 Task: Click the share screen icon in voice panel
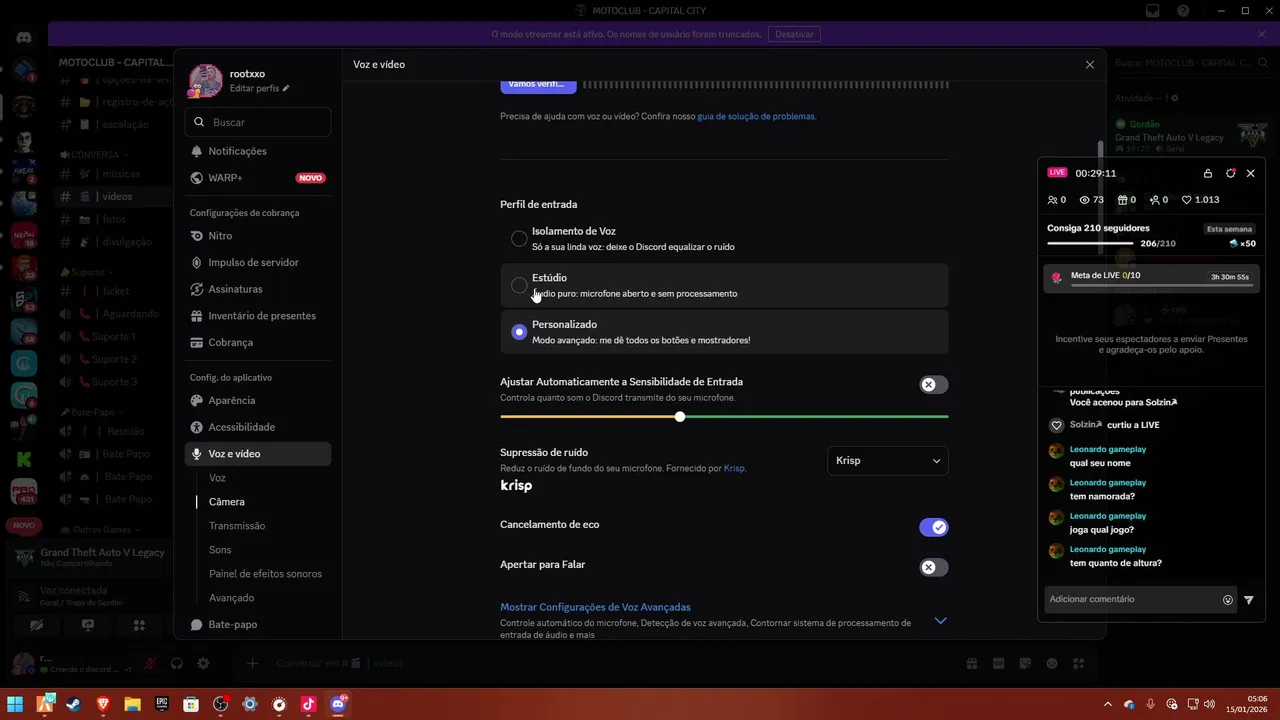88,626
